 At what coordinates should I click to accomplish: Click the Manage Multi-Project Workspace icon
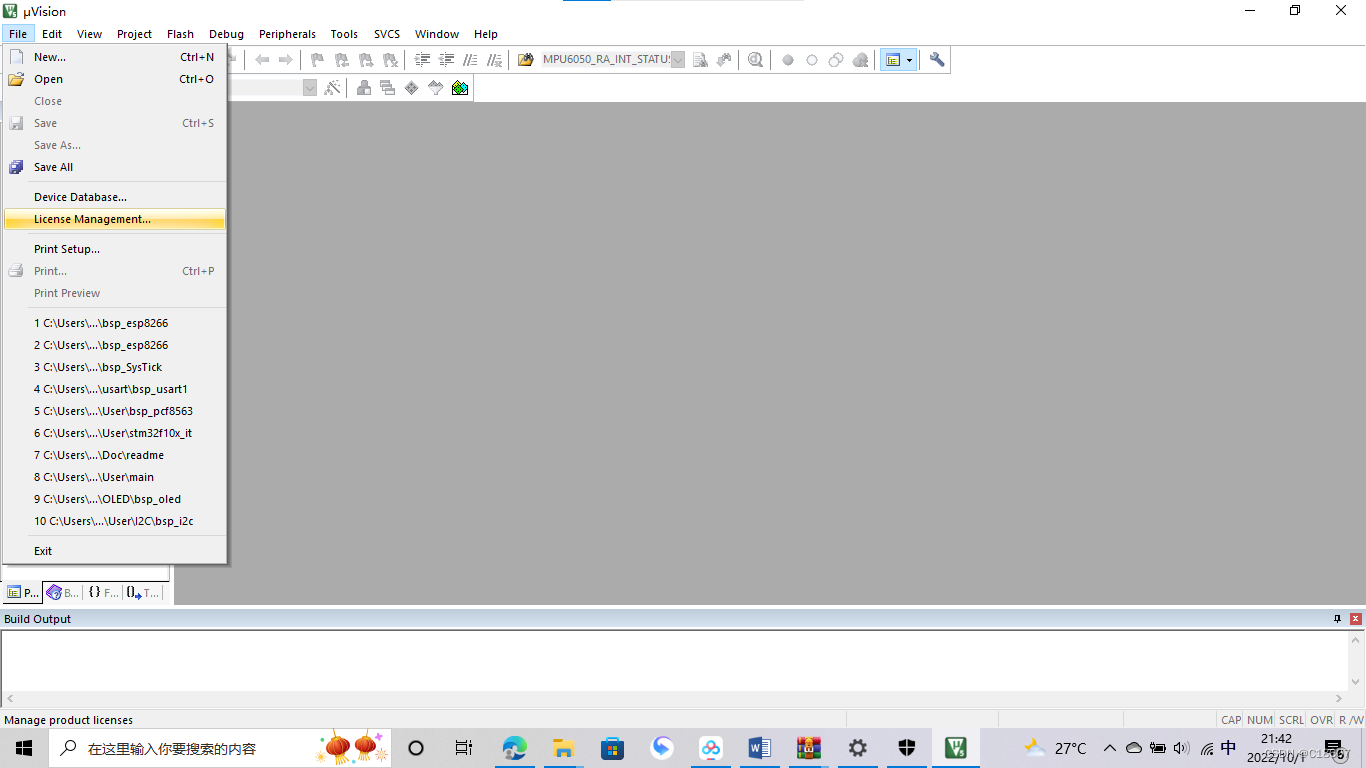click(x=388, y=88)
